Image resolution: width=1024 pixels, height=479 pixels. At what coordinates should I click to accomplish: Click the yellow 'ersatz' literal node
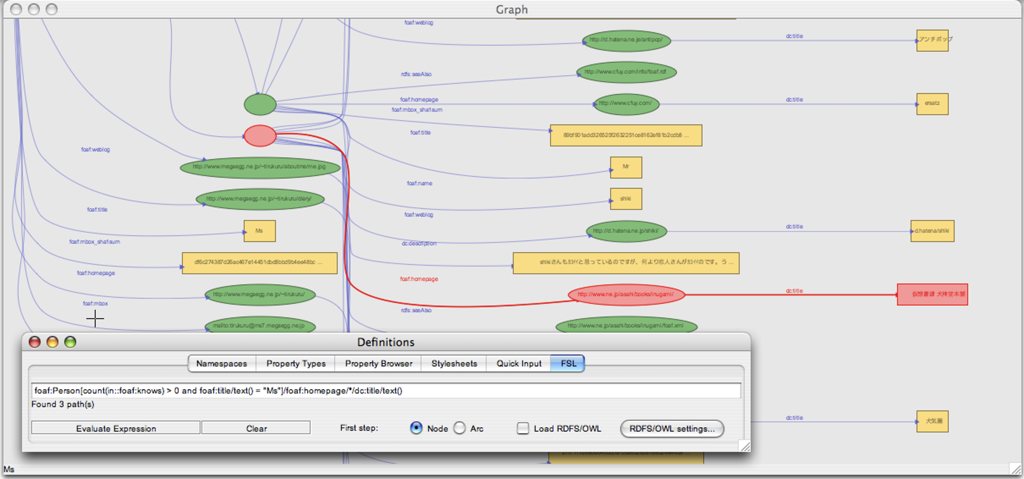click(931, 103)
